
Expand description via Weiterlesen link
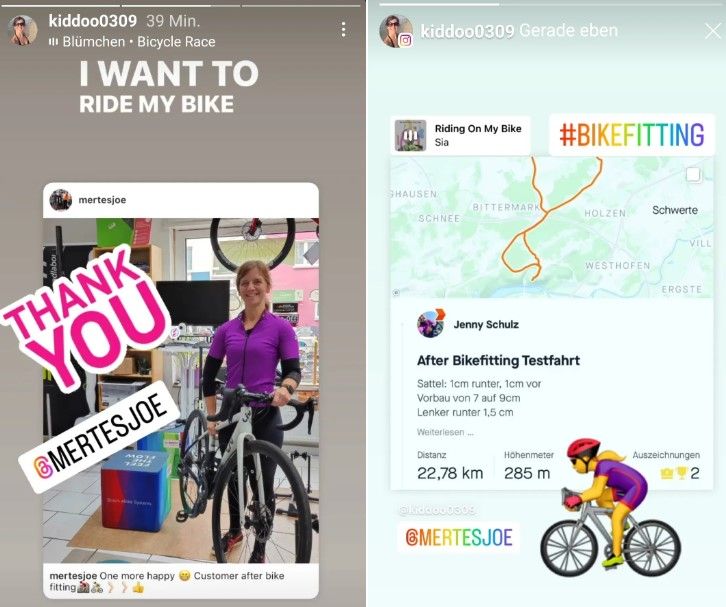click(445, 432)
